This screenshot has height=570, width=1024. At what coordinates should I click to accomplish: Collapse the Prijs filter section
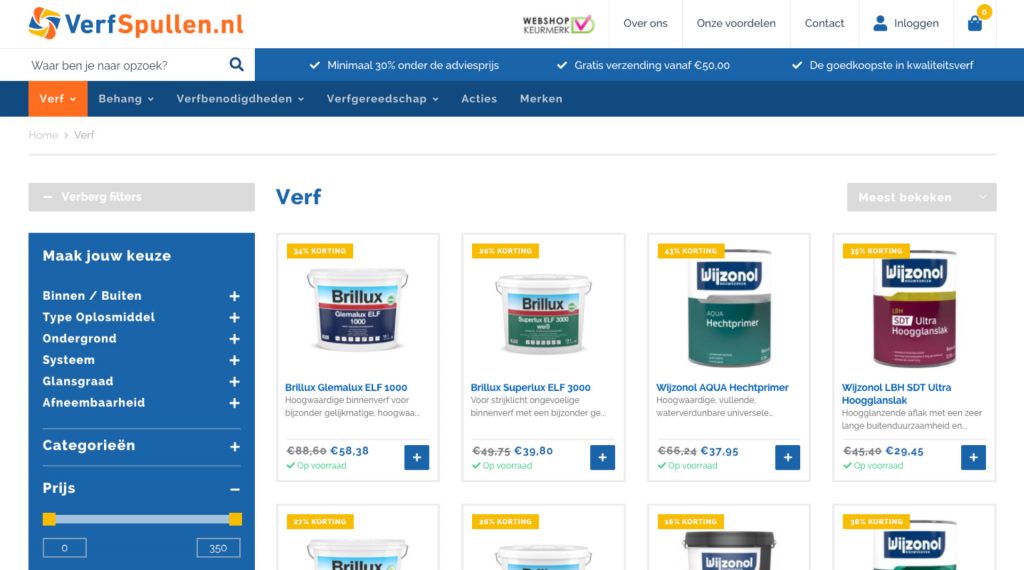[234, 489]
